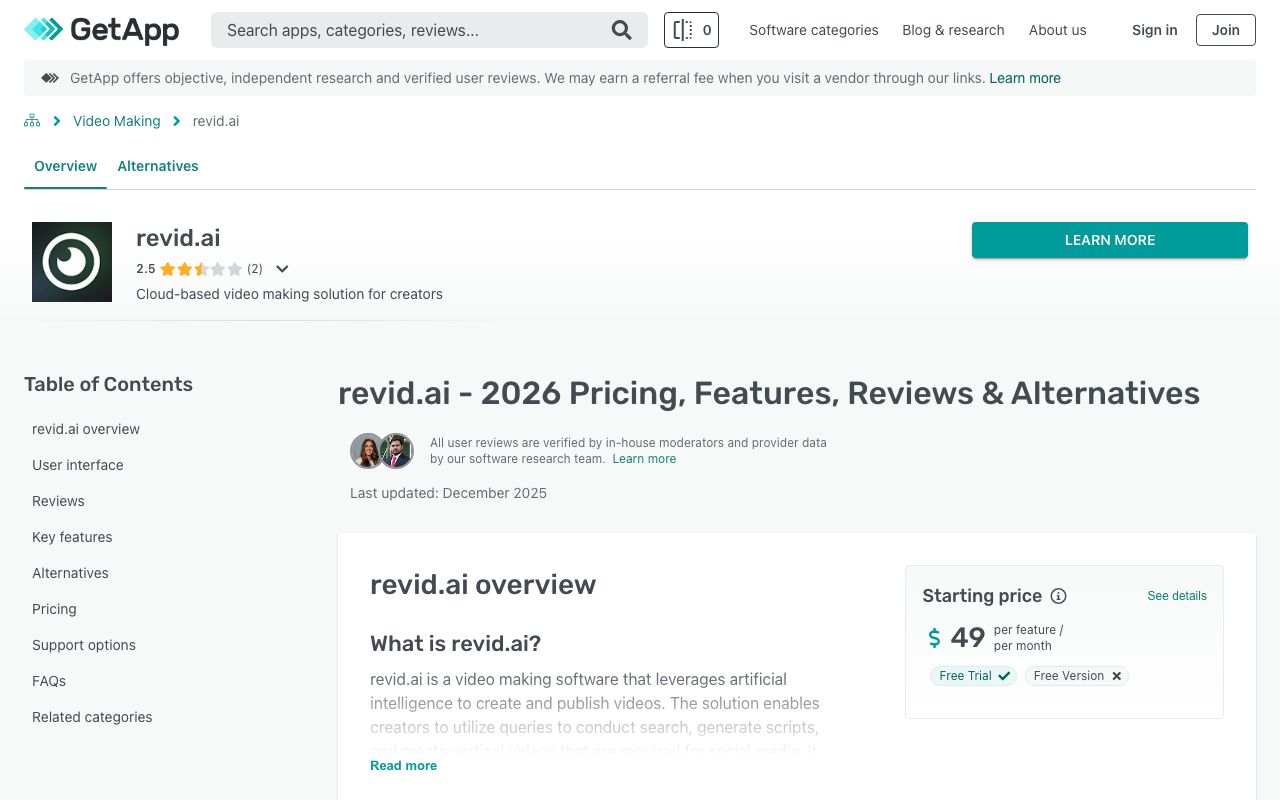Open Learn more about verified reviews
This screenshot has height=800, width=1280.
pos(644,459)
